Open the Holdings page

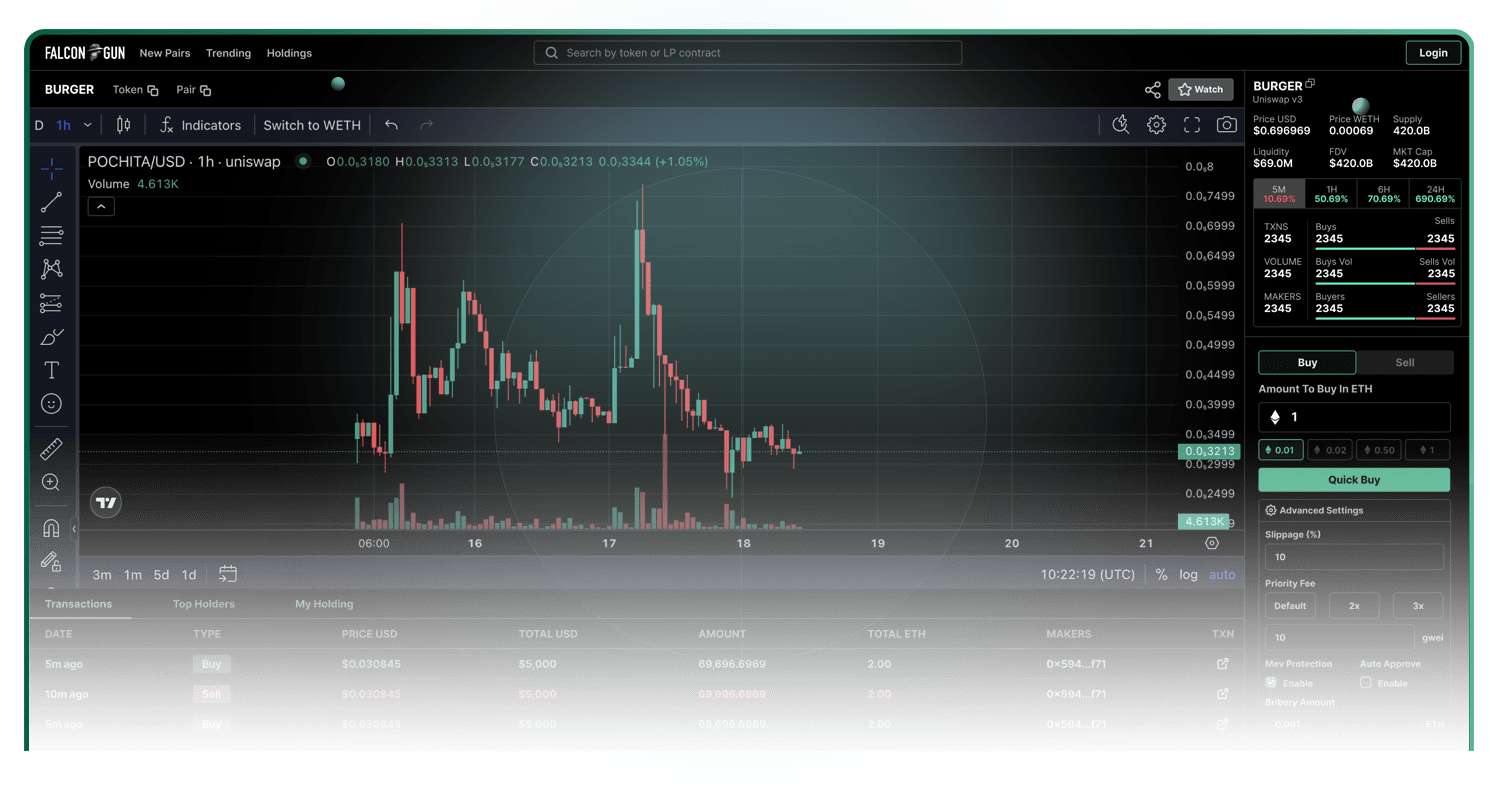(289, 53)
